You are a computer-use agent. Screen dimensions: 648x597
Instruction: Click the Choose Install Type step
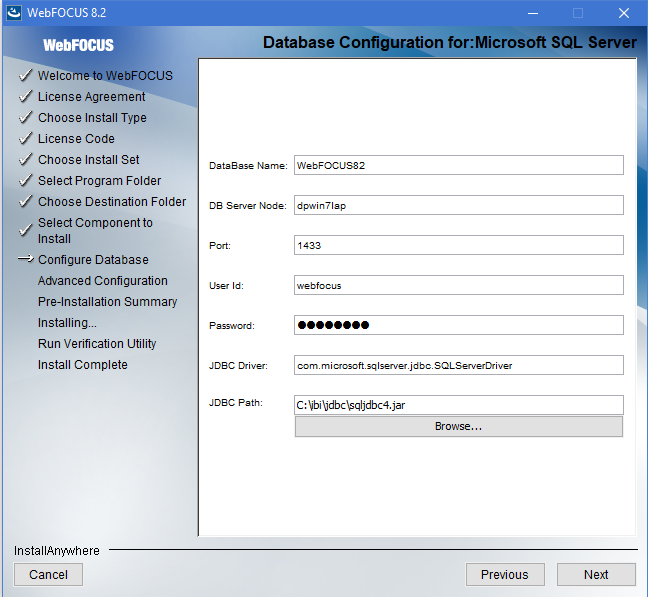[92, 118]
